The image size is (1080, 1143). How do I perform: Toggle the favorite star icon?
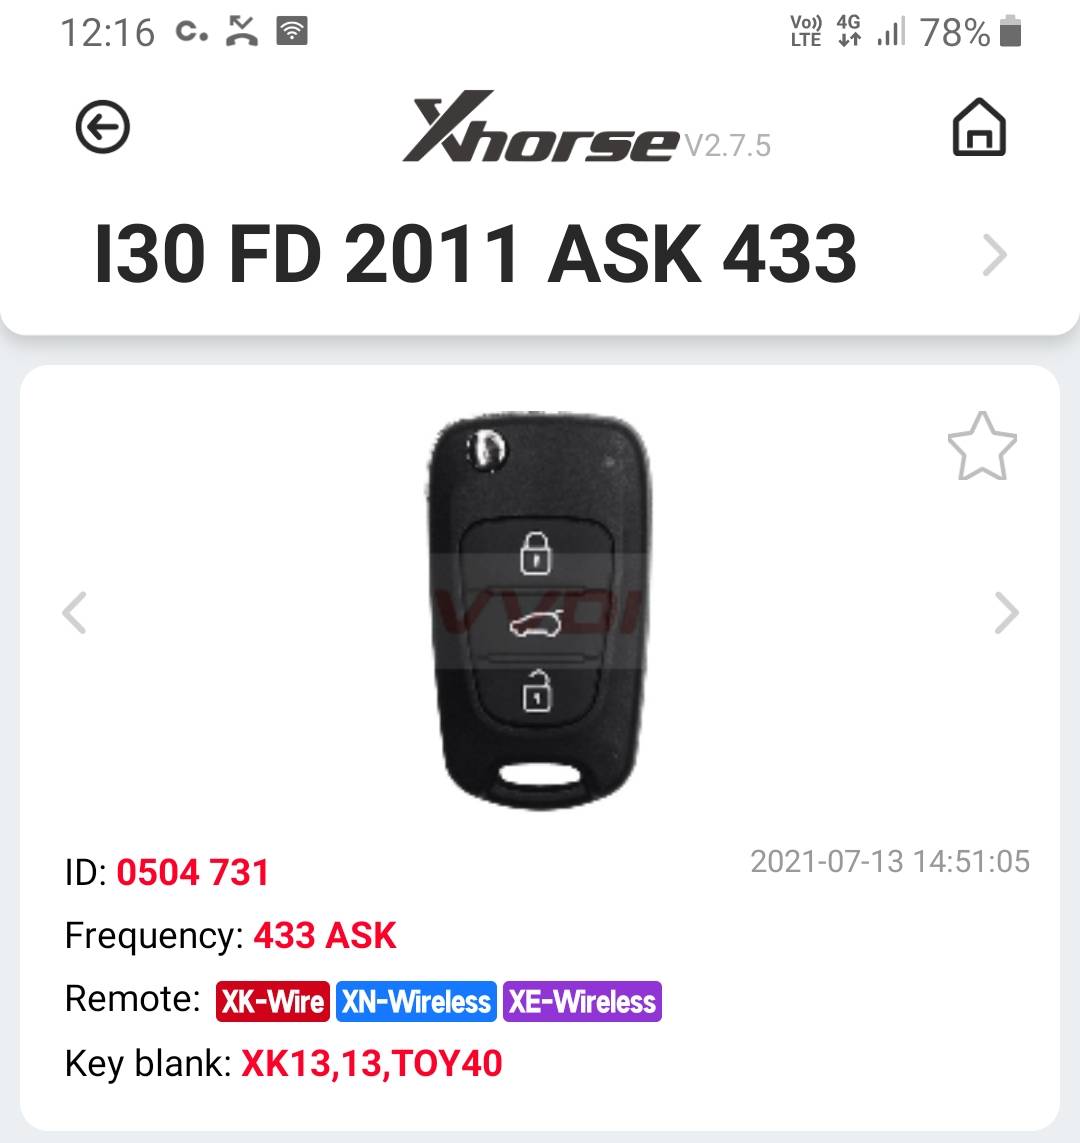[x=982, y=446]
